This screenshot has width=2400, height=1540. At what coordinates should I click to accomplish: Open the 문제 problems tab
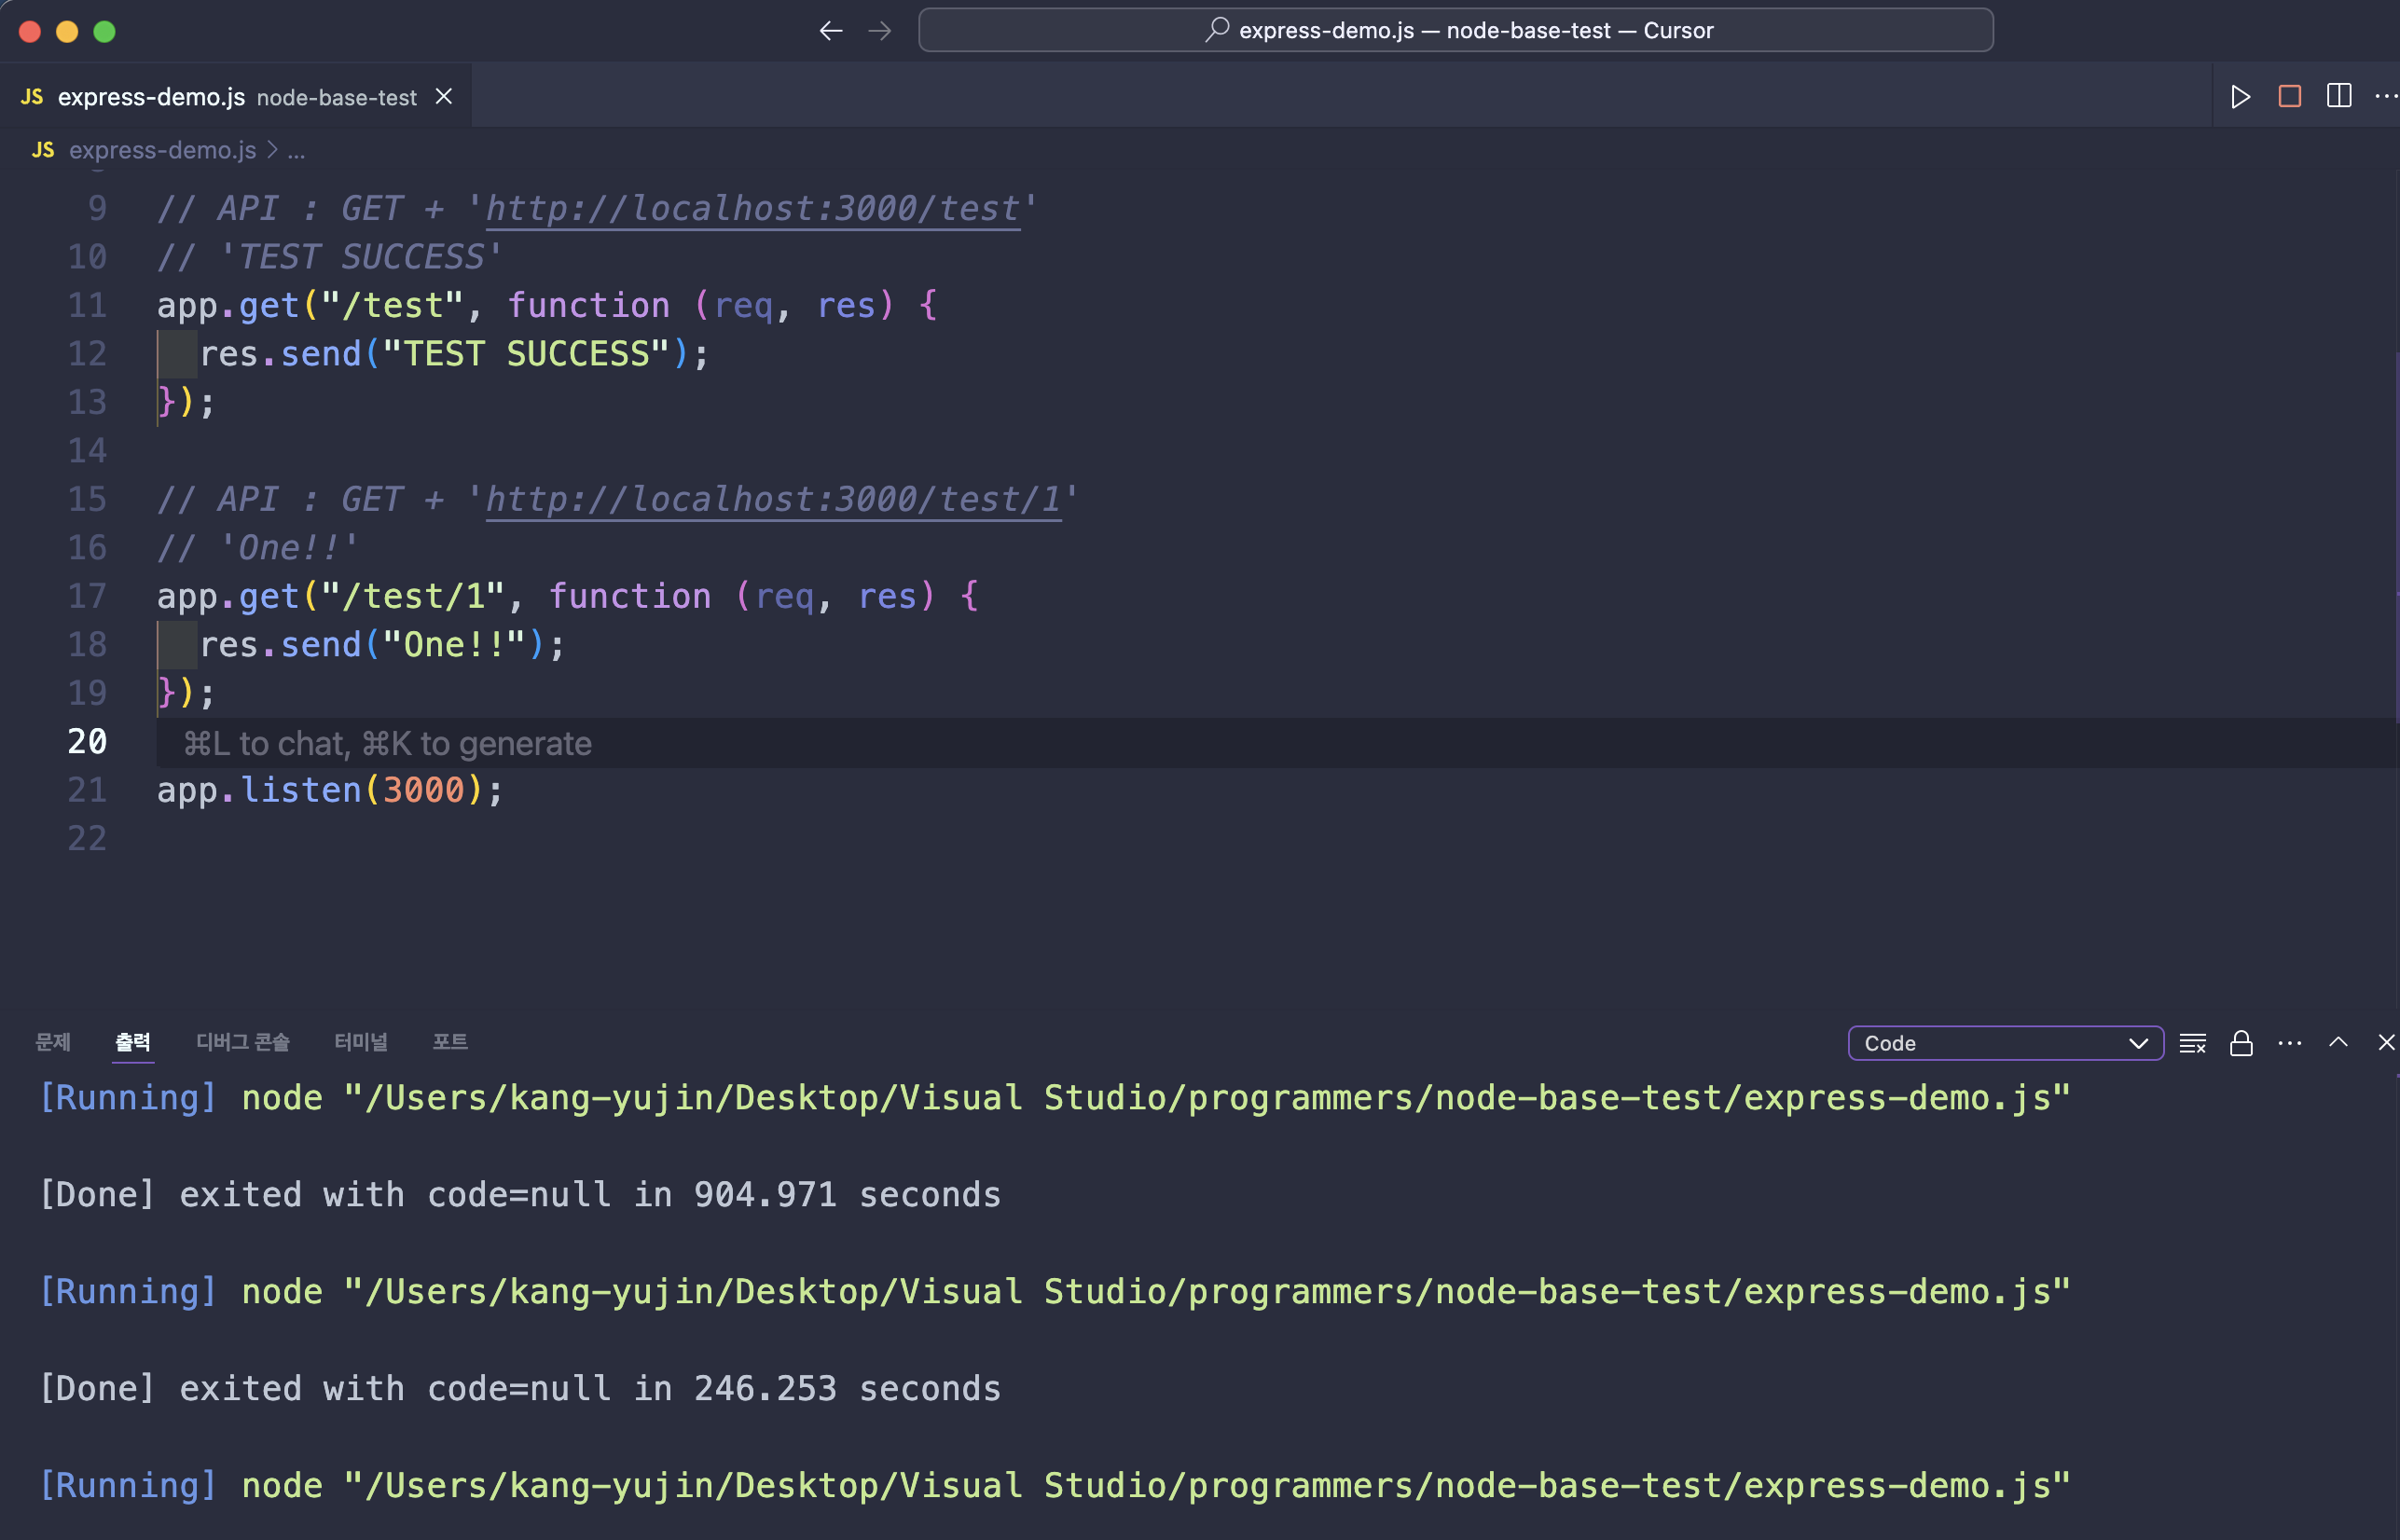52,1042
